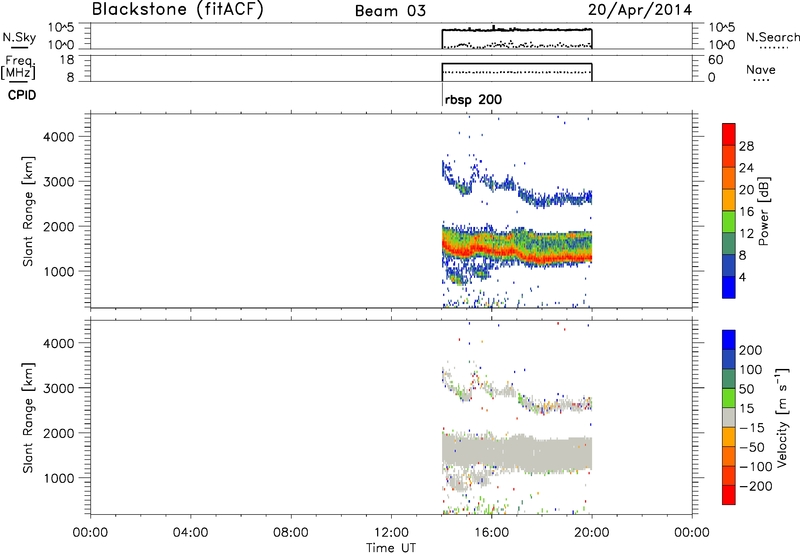Click the date '20/Apr/2014'
The image size is (800, 554).
click(x=640, y=10)
